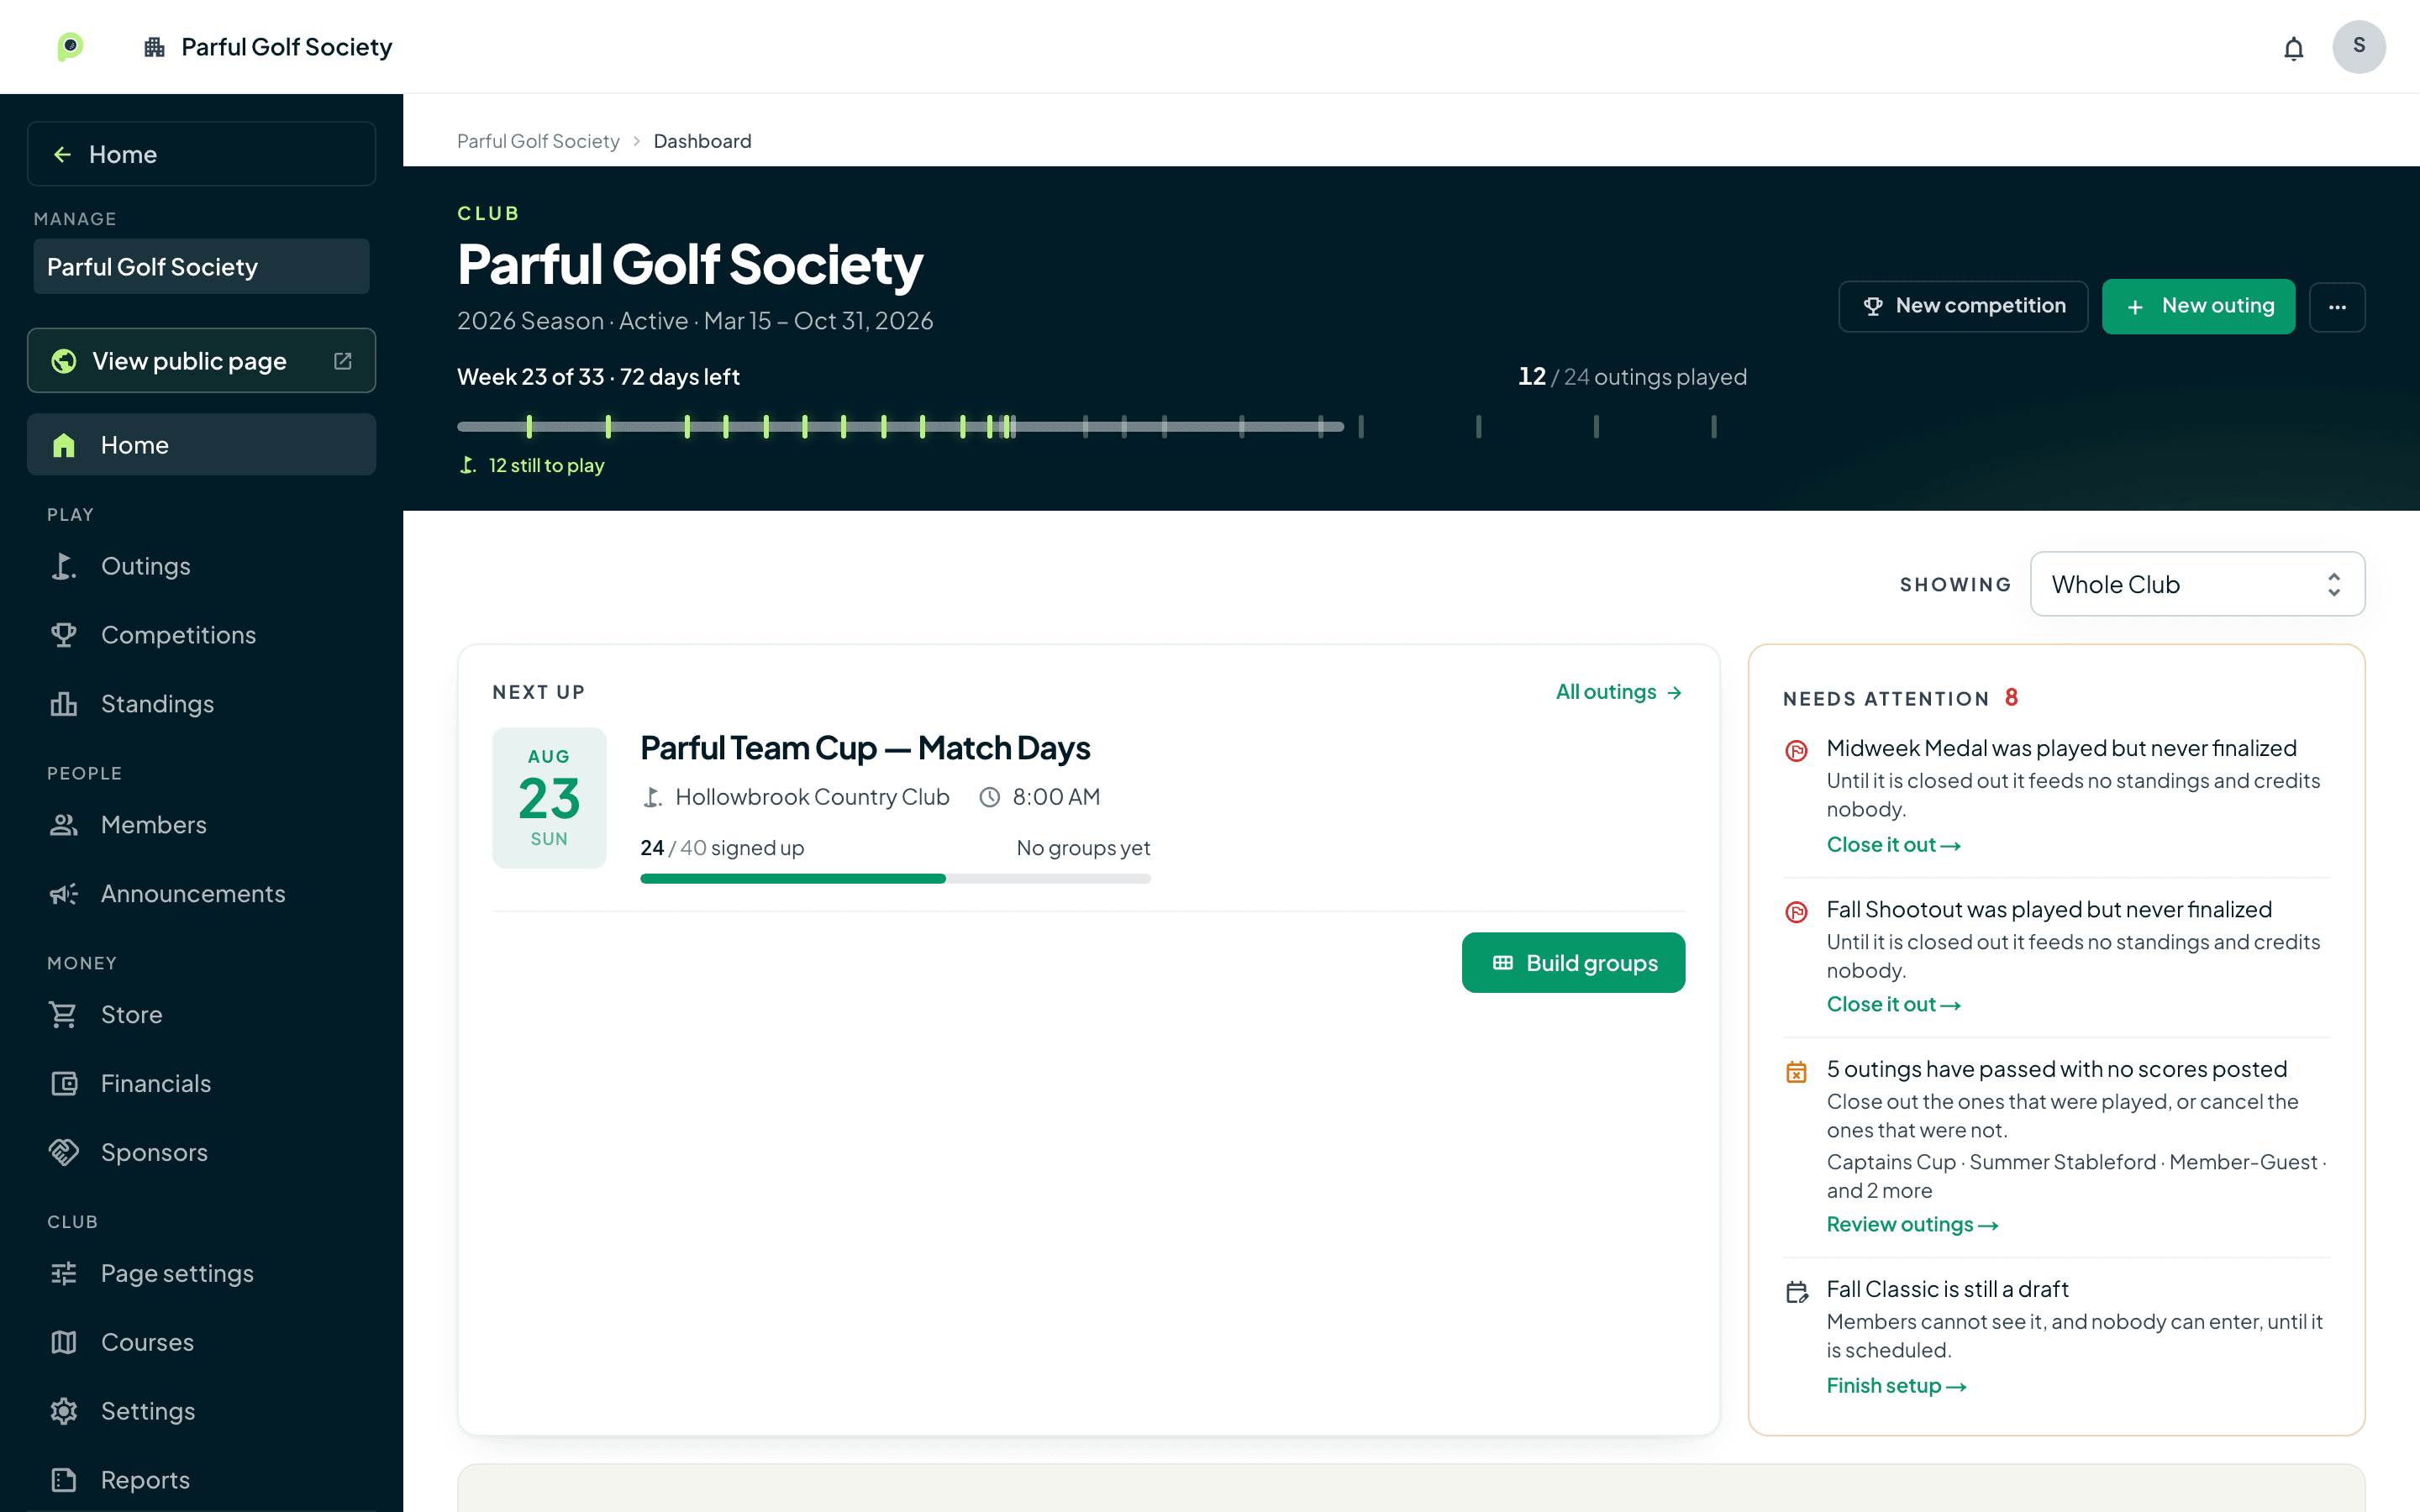2420x1512 pixels.
Task: Open Members in the sidebar
Action: pyautogui.click(x=201, y=825)
